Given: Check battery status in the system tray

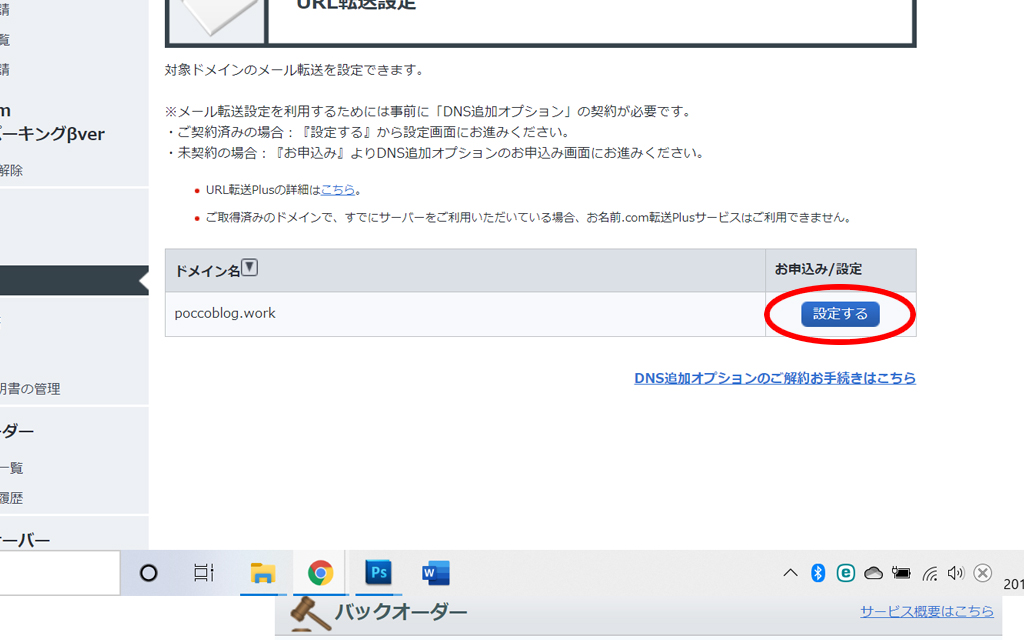Looking at the screenshot, I should coord(902,573).
